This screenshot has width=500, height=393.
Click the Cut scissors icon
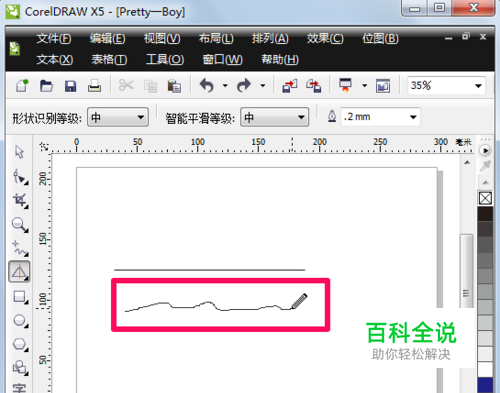pos(126,85)
